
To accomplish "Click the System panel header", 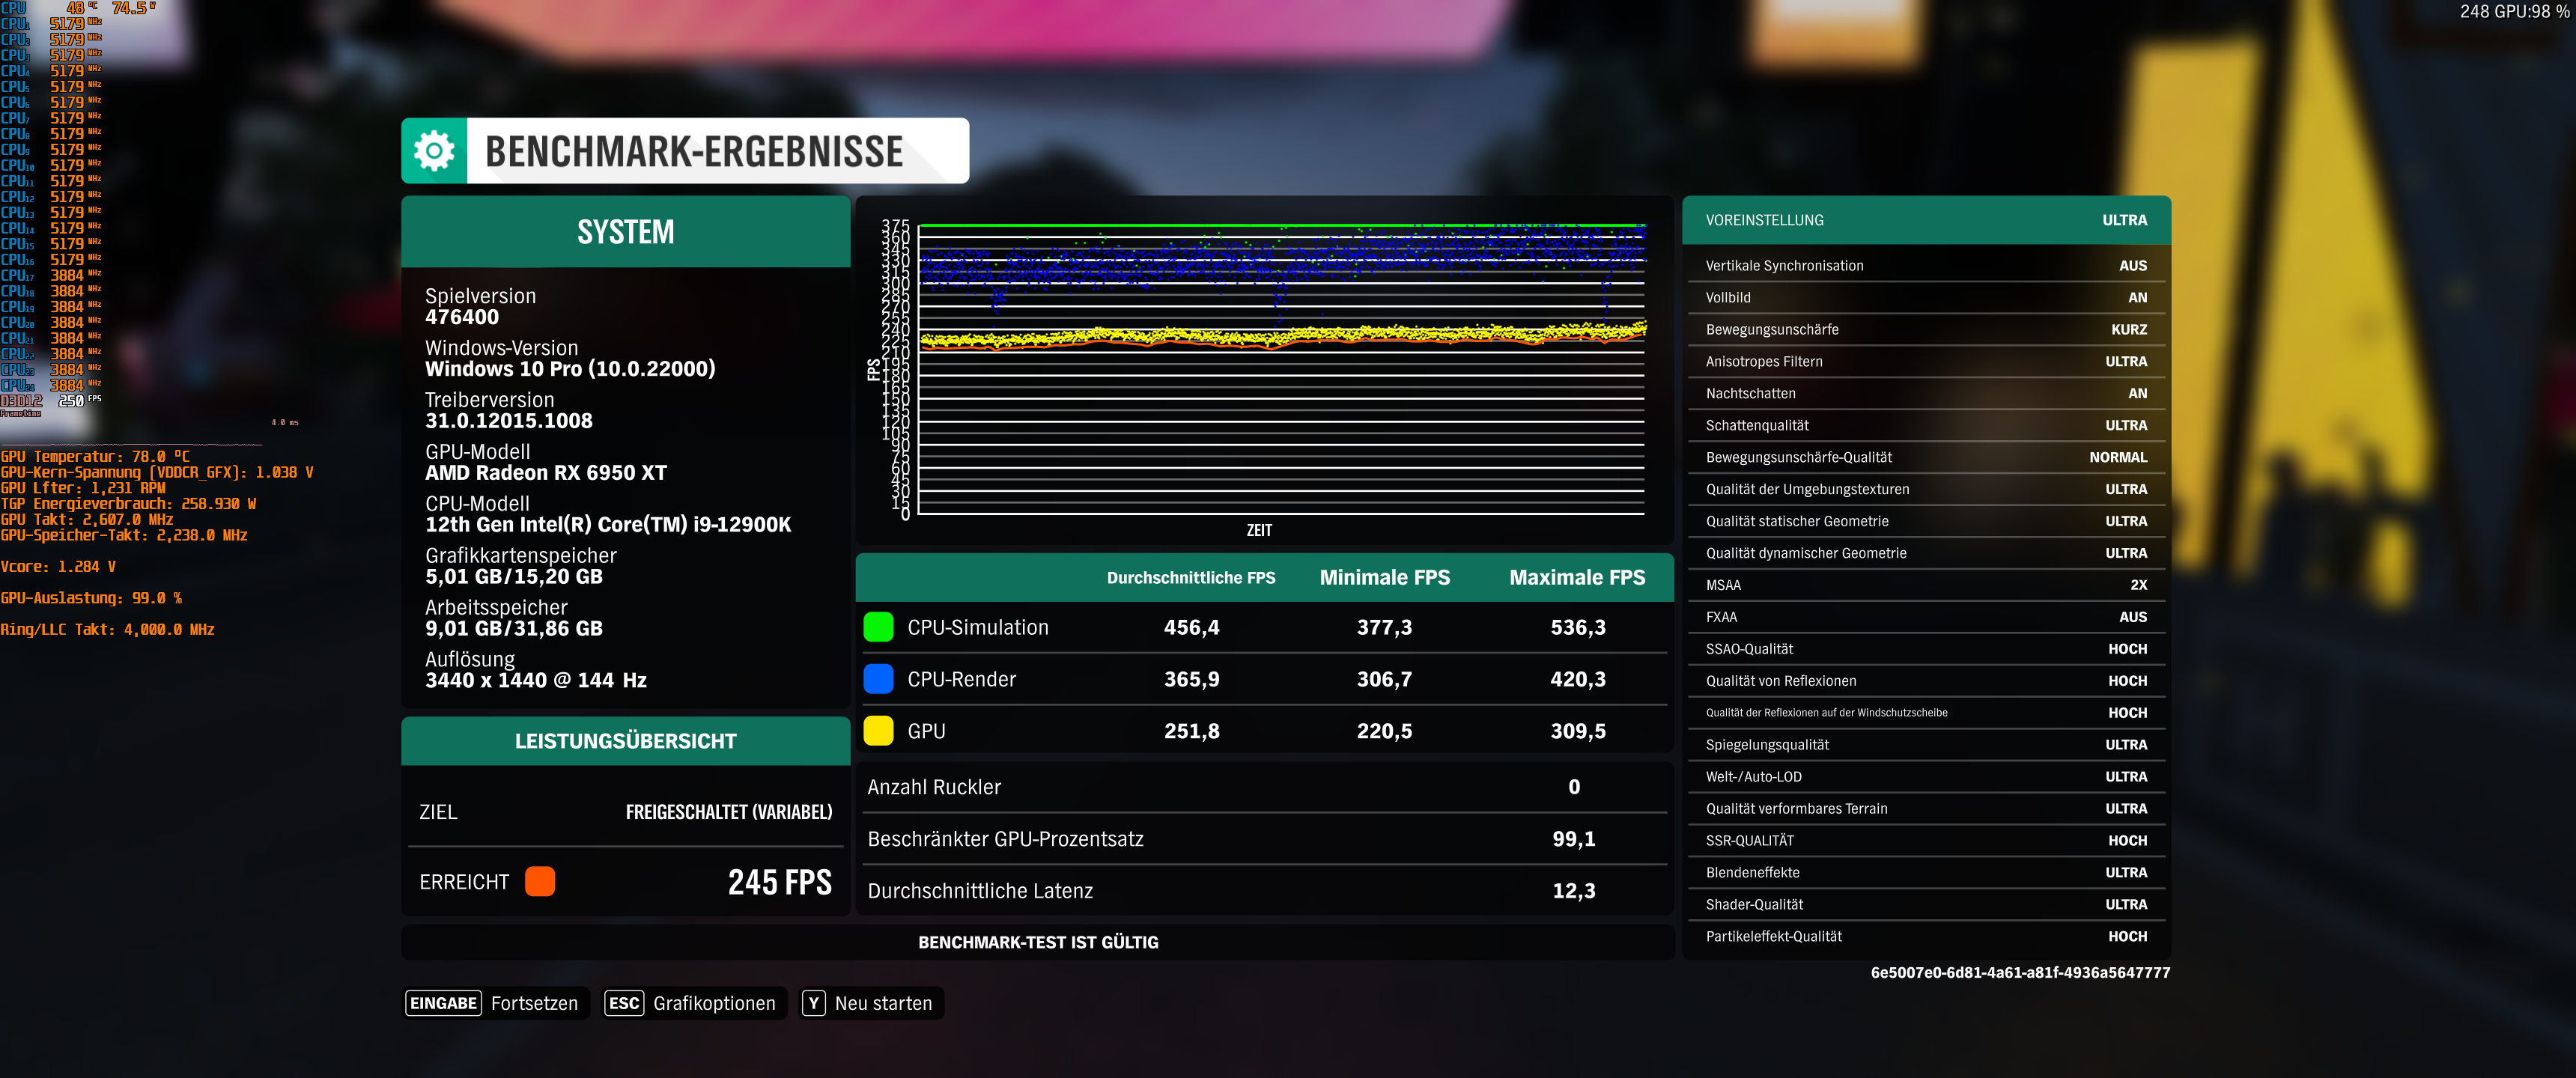I will pos(625,232).
